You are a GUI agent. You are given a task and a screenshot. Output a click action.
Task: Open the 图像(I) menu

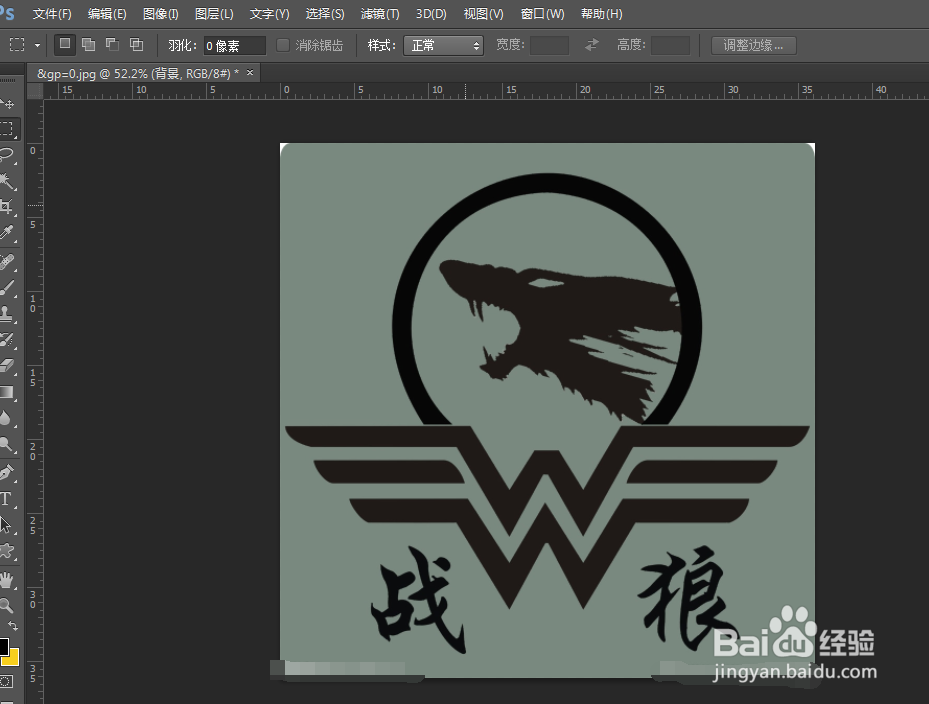point(161,14)
